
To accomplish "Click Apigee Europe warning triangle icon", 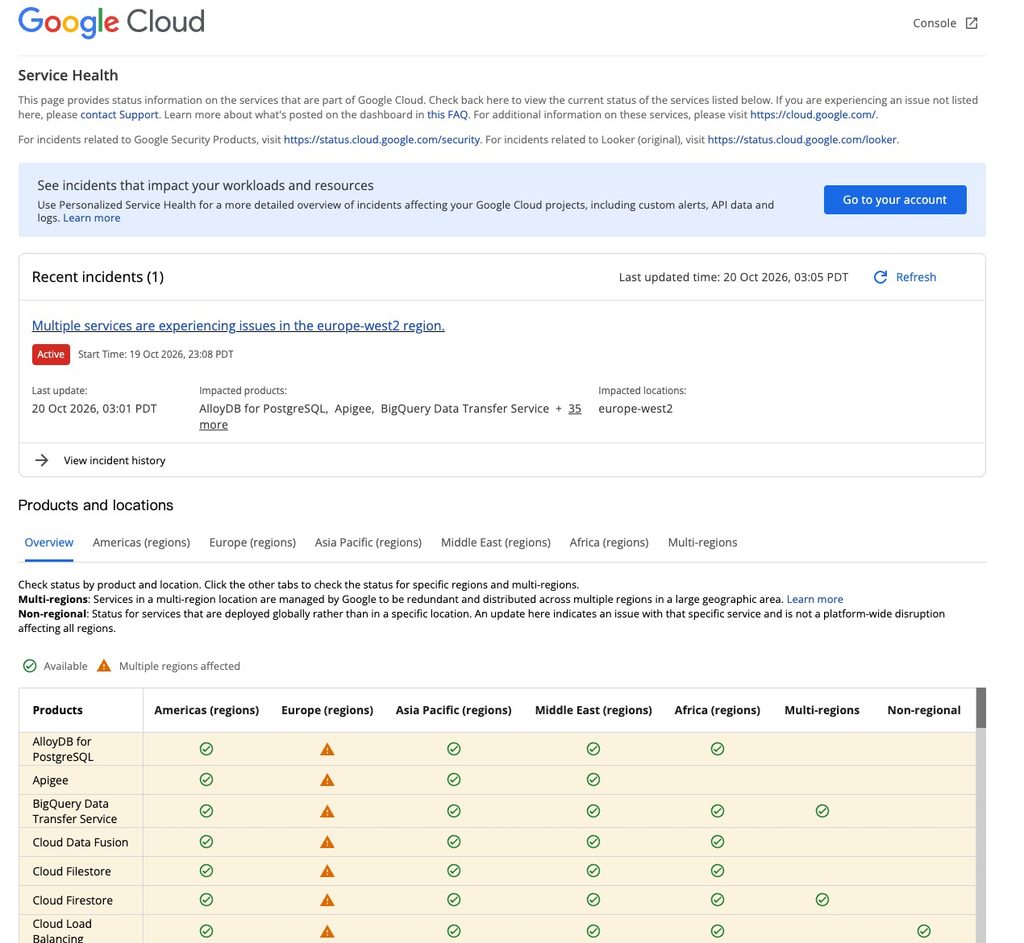I will pyautogui.click(x=327, y=780).
